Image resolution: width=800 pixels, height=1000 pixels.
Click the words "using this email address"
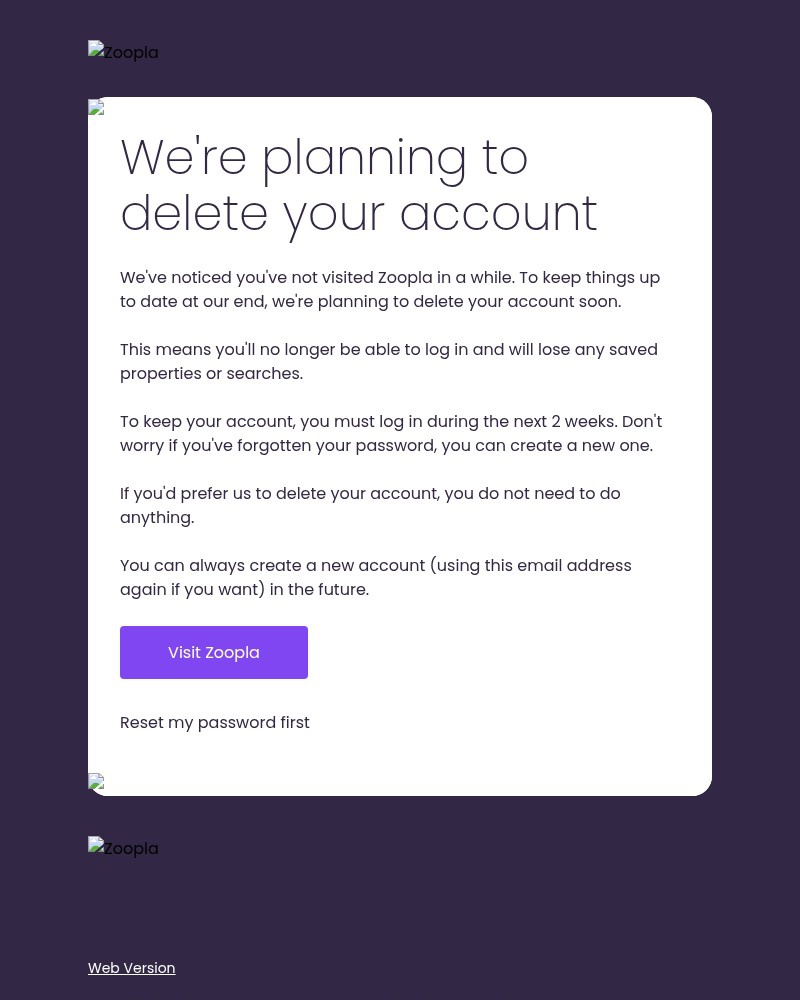[x=533, y=565]
